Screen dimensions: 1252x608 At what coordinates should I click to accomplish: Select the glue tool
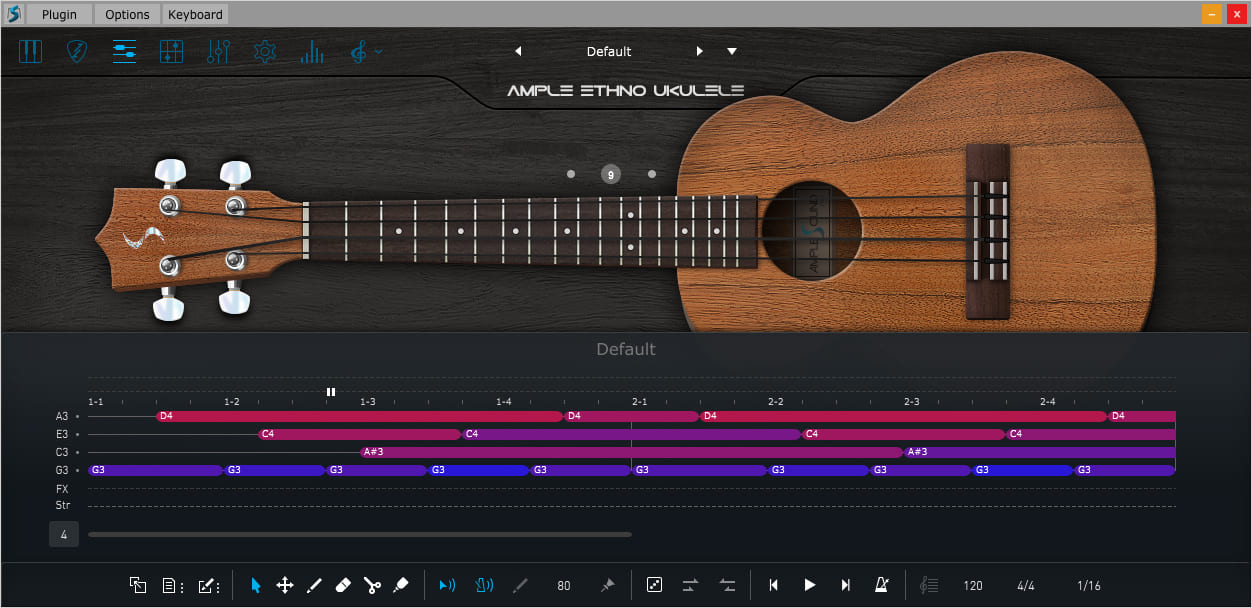click(400, 585)
